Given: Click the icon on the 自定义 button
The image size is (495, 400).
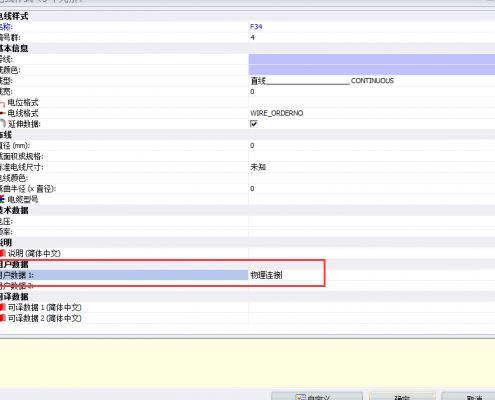Looking at the screenshot, I should point(300,397).
